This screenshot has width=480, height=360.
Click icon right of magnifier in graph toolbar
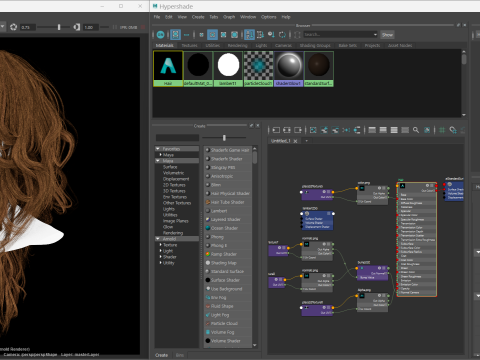[x=427, y=130]
